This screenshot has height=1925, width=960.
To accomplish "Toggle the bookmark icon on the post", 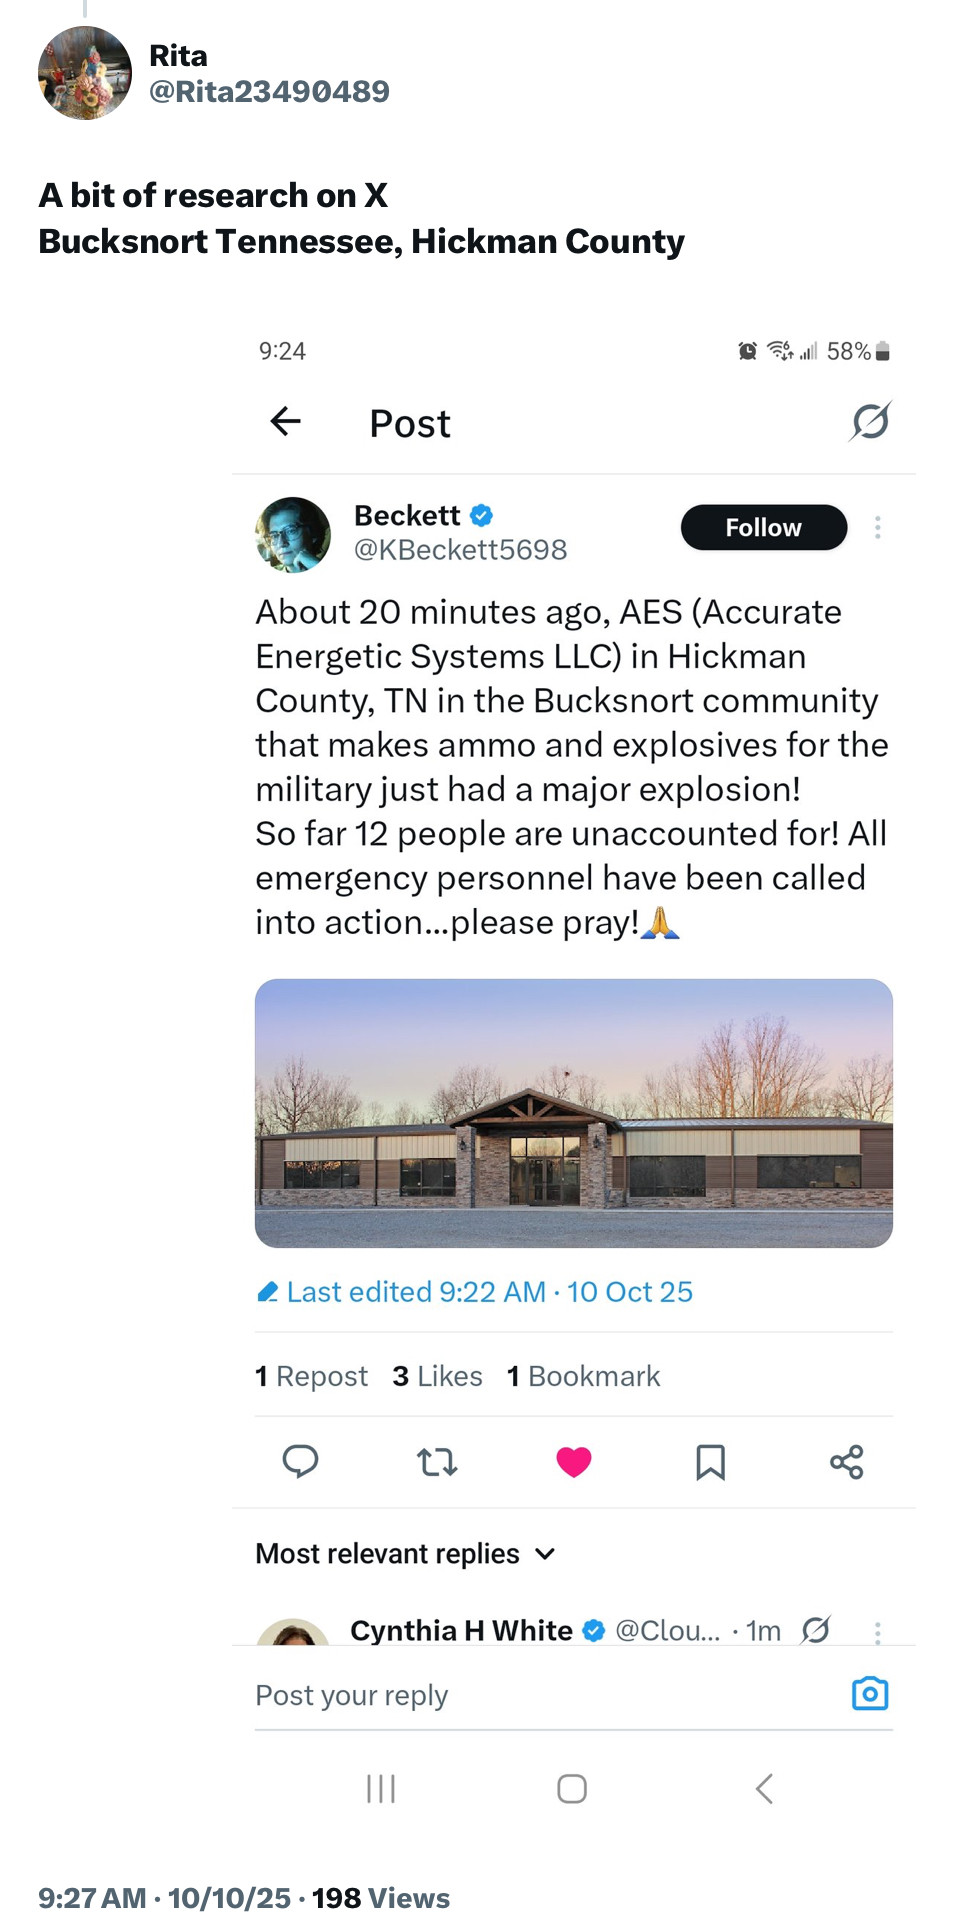I will click(710, 1462).
